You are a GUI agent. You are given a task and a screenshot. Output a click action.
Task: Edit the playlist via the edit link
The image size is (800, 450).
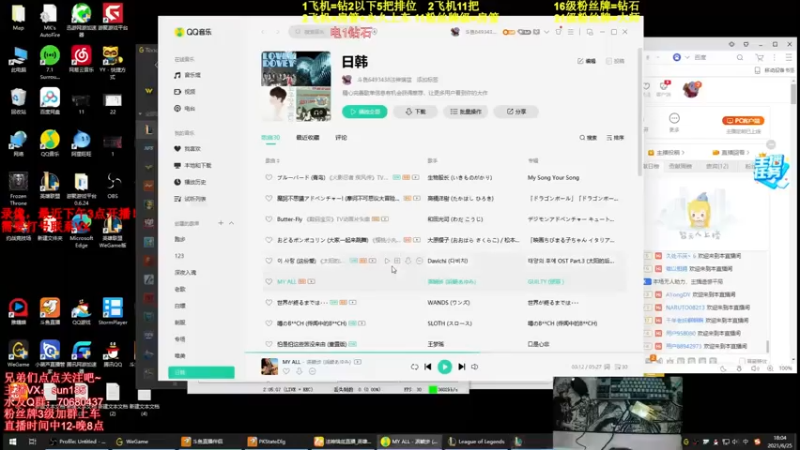tap(586, 61)
